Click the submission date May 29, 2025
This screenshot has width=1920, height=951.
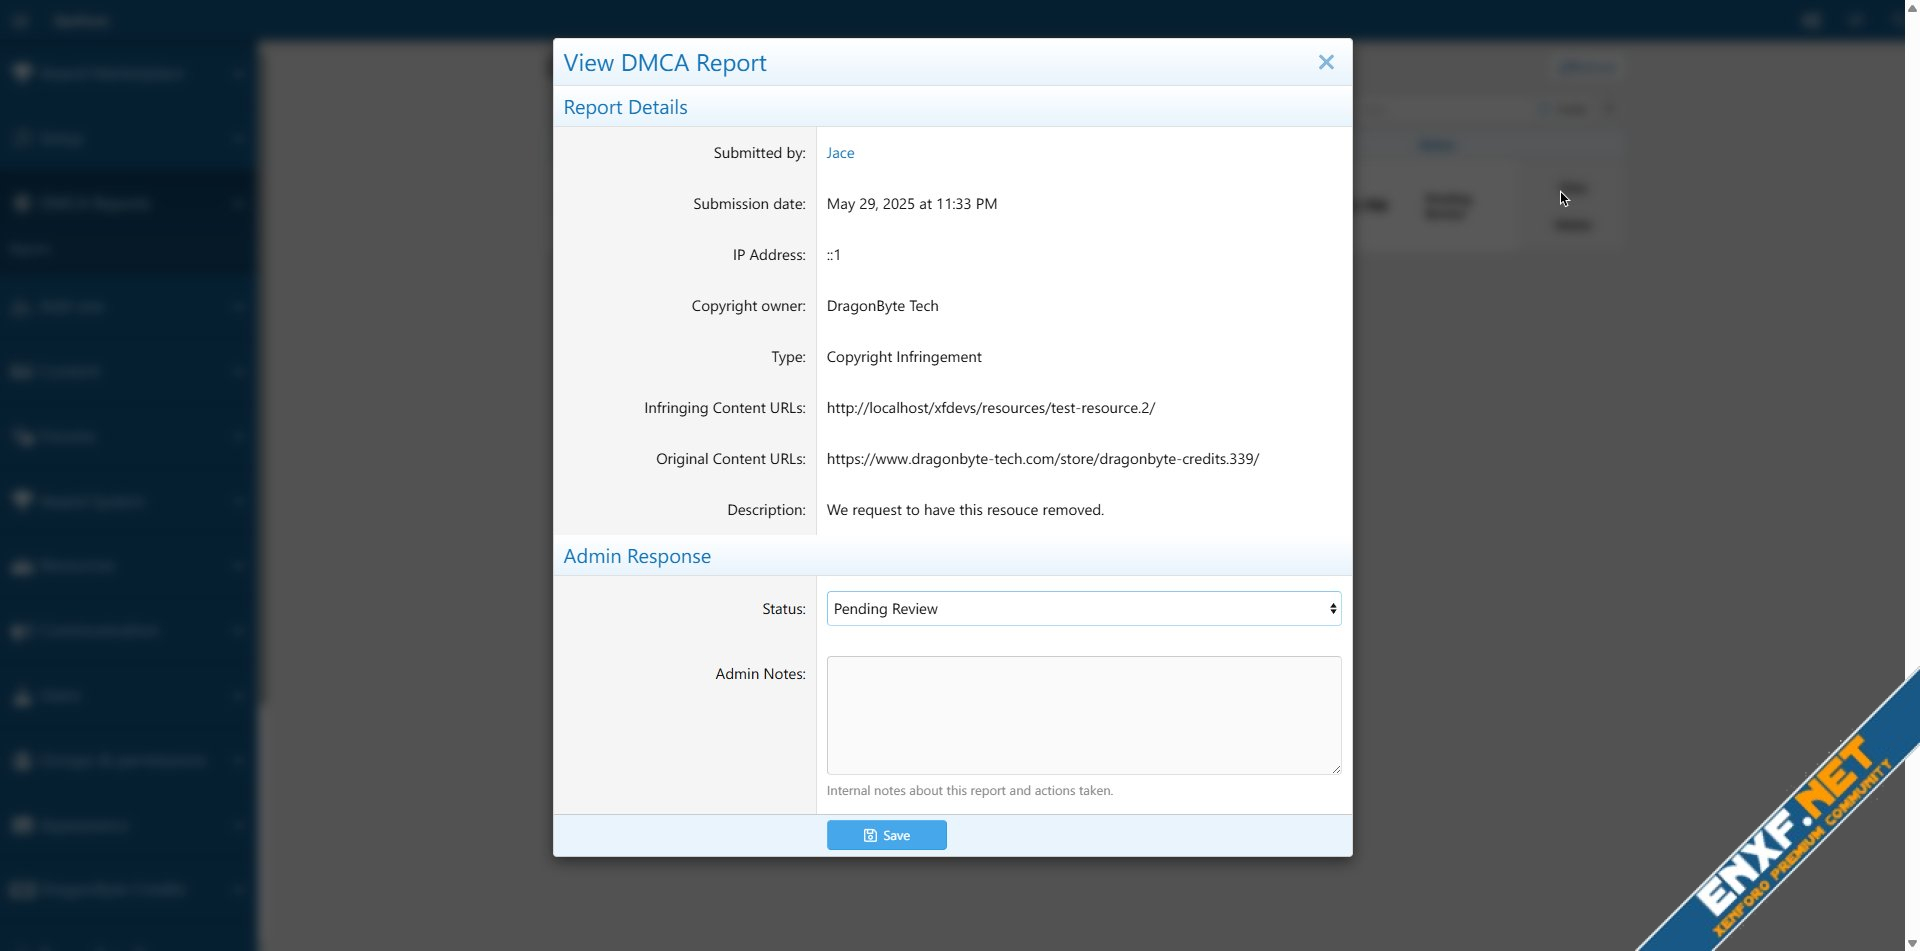[x=911, y=204]
